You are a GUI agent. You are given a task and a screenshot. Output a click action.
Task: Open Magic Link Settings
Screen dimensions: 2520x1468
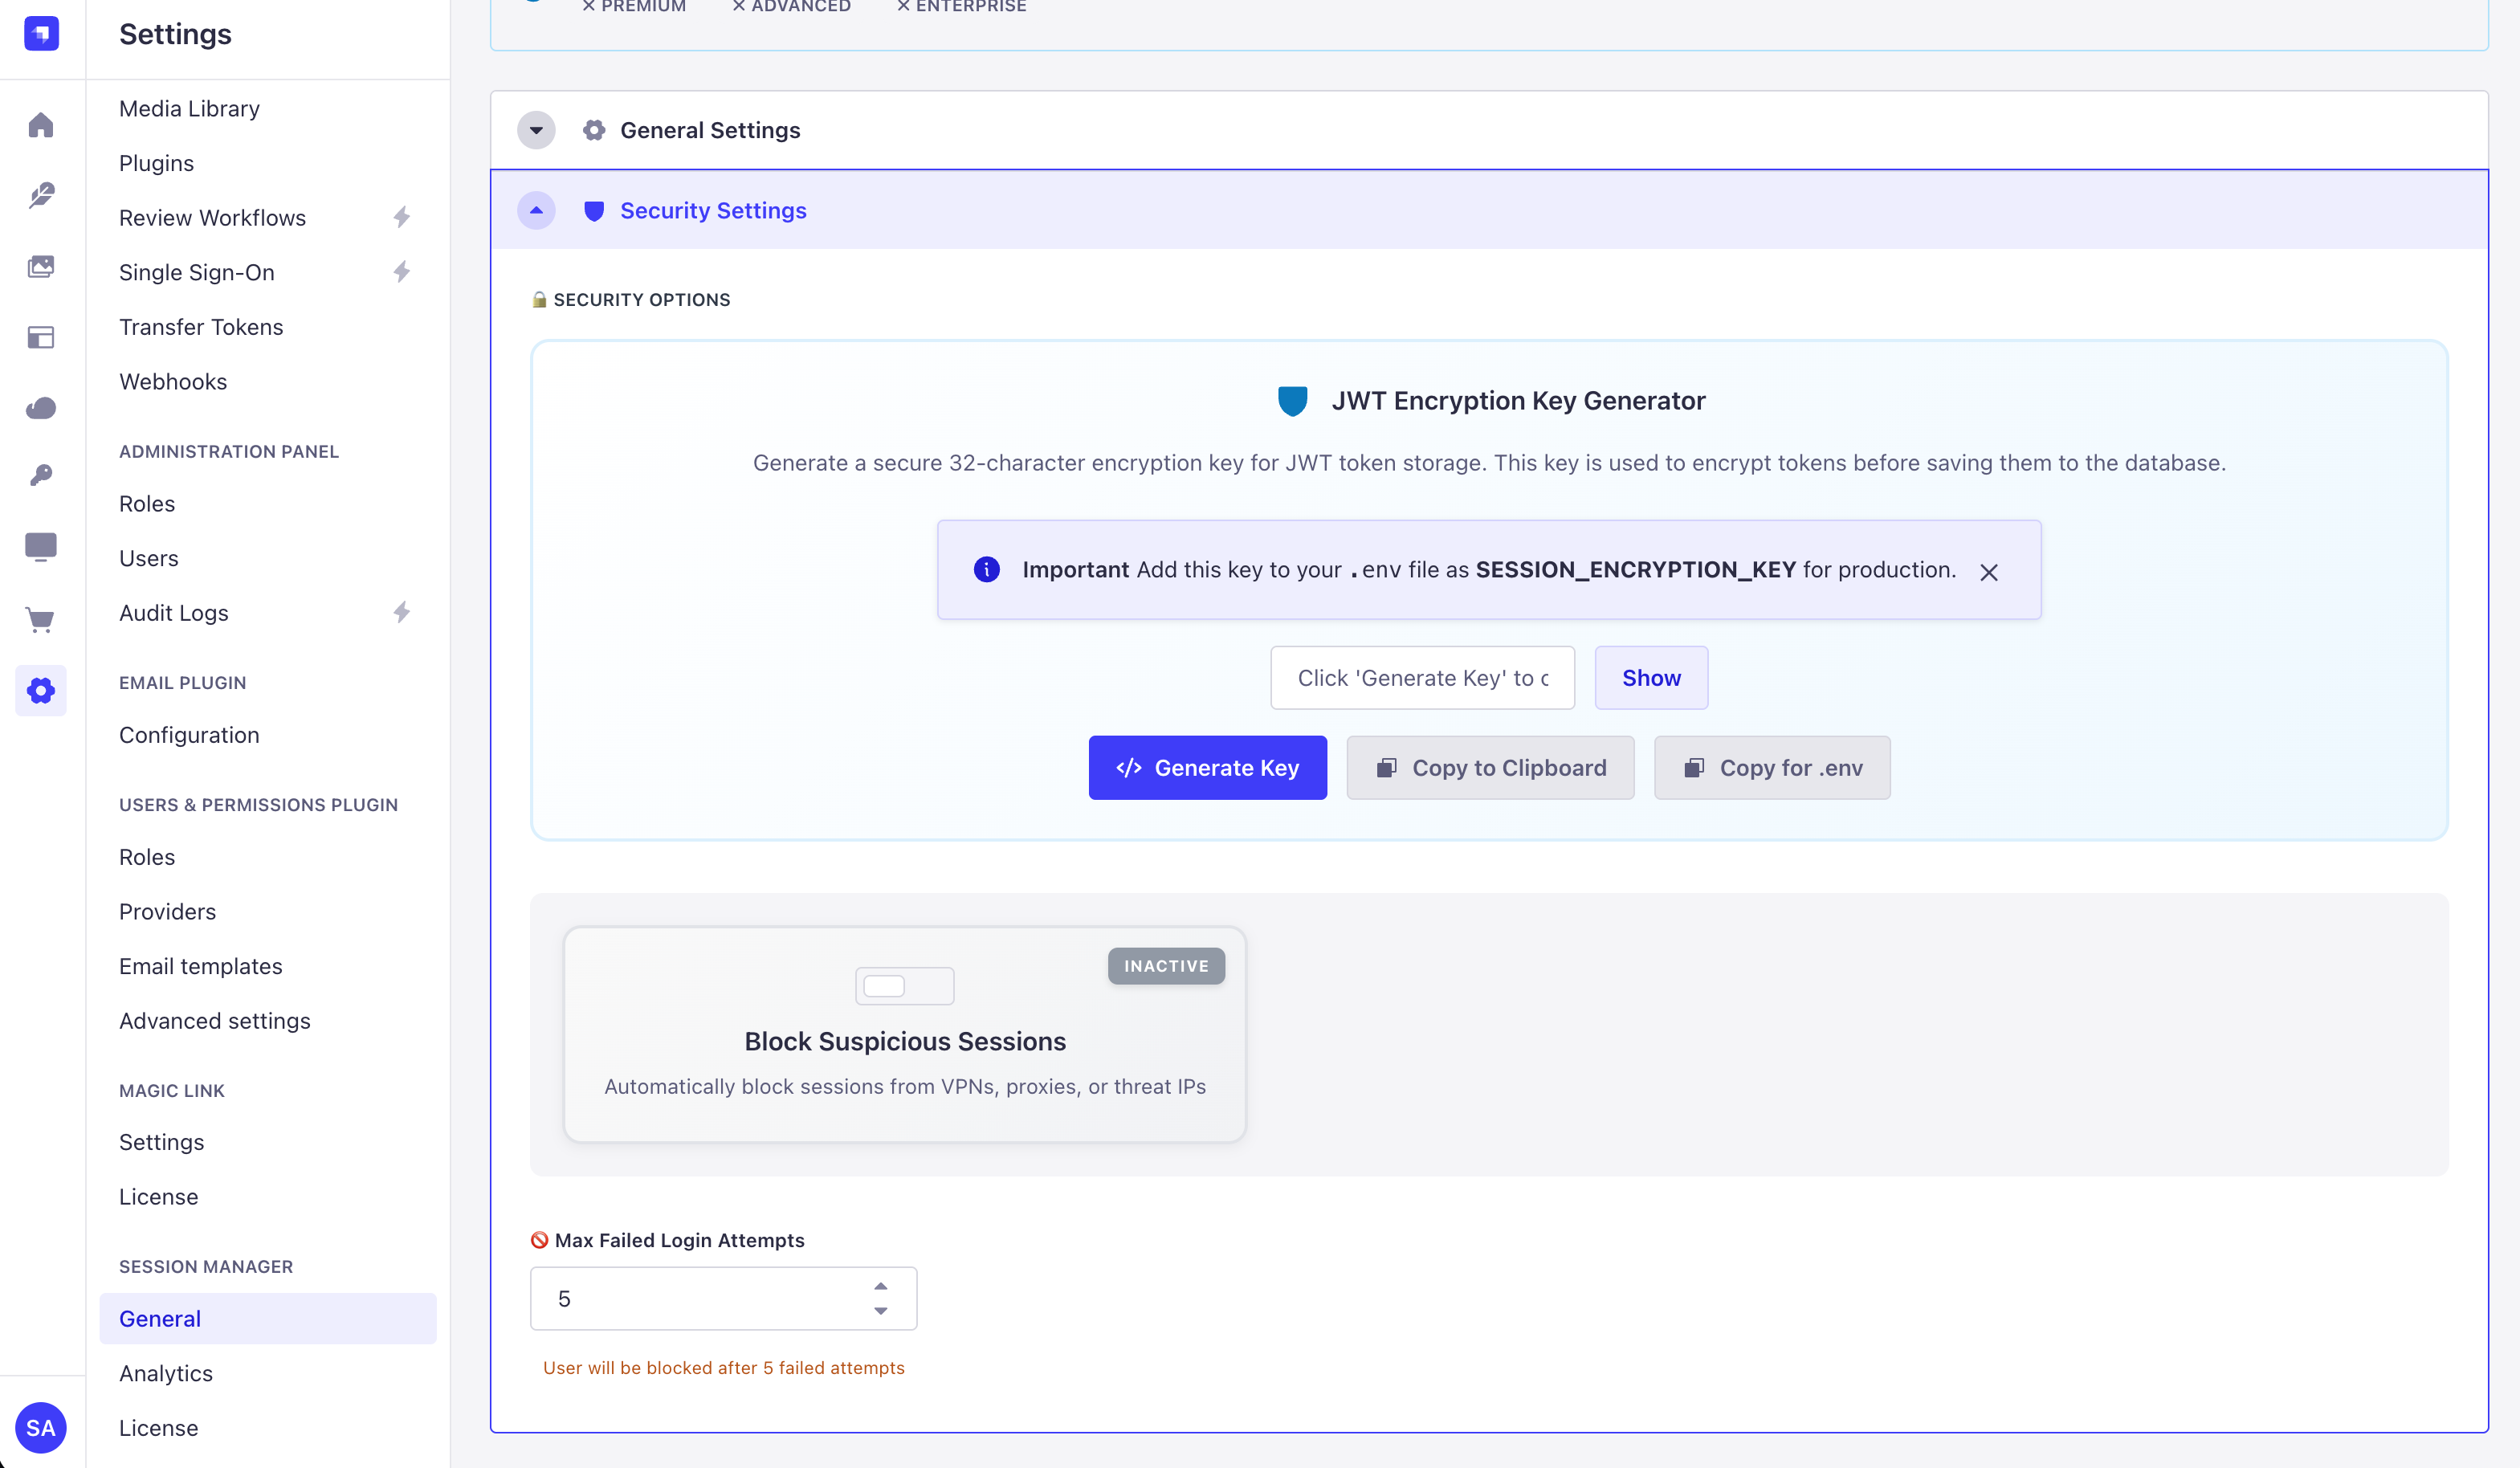coord(161,1142)
